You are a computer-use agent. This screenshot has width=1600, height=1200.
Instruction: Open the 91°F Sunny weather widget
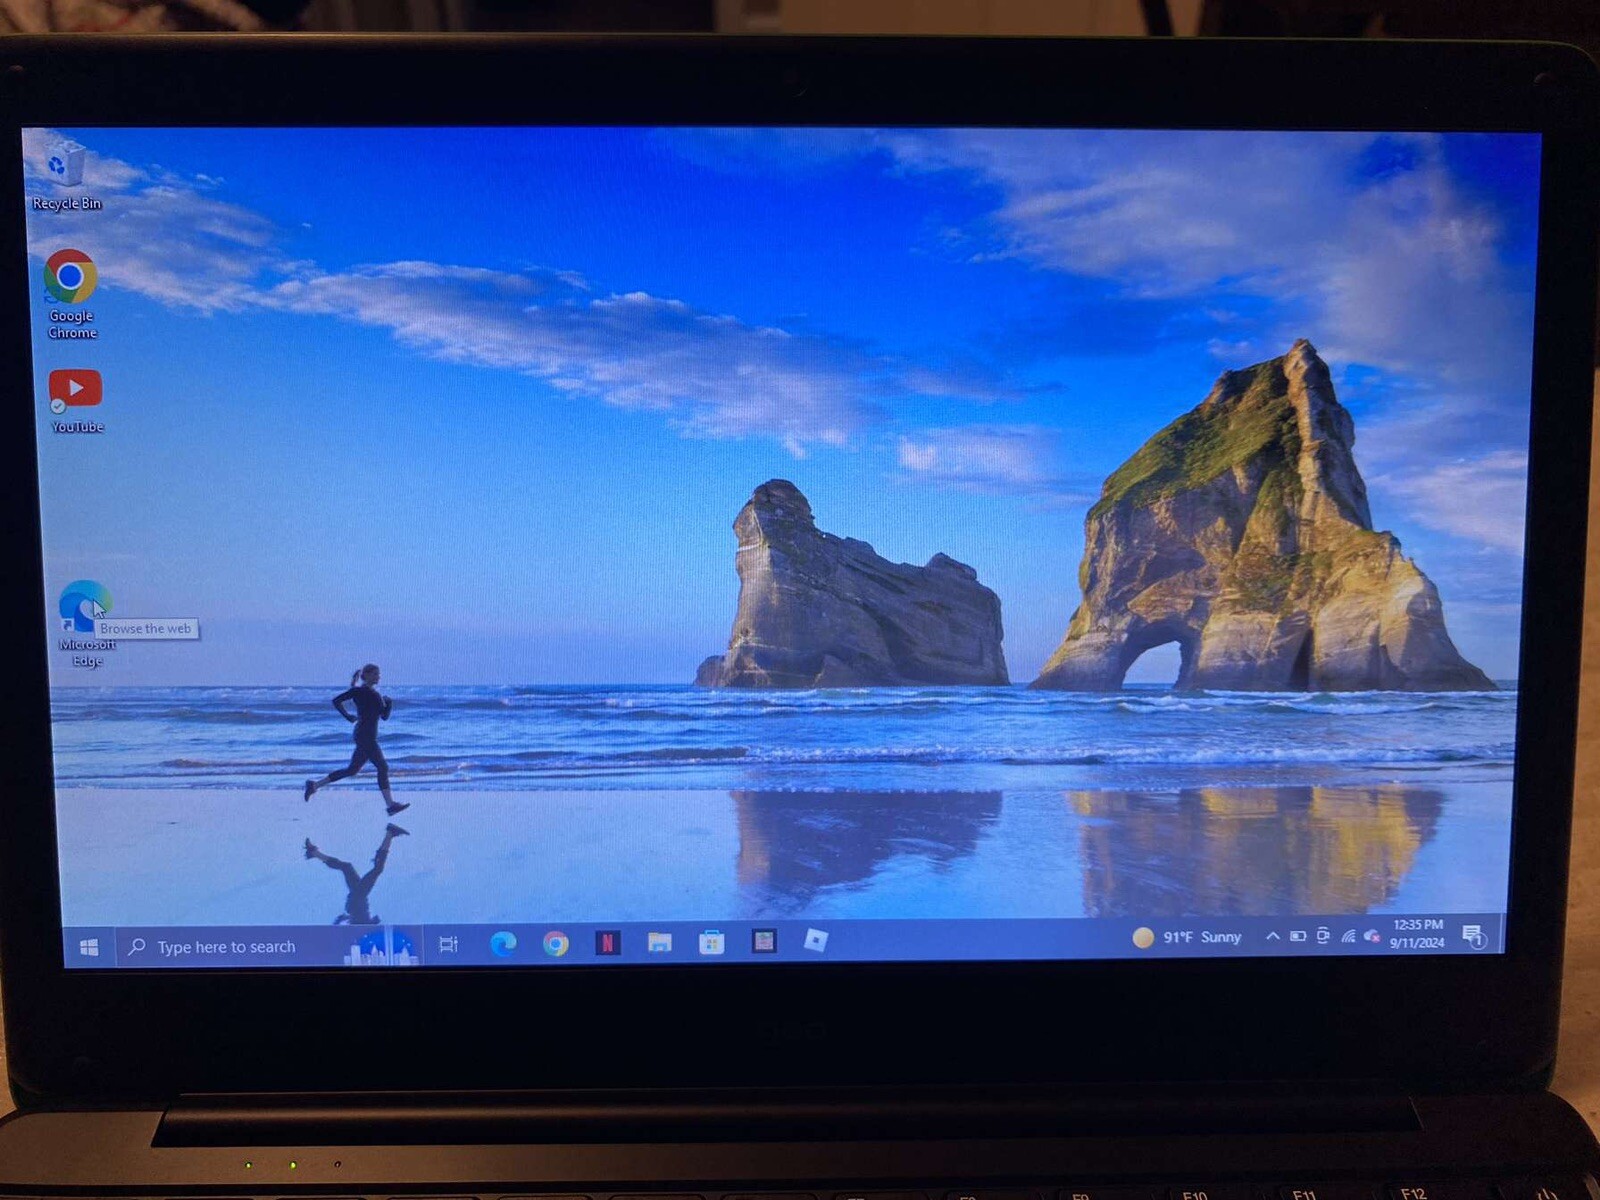[x=1187, y=937]
